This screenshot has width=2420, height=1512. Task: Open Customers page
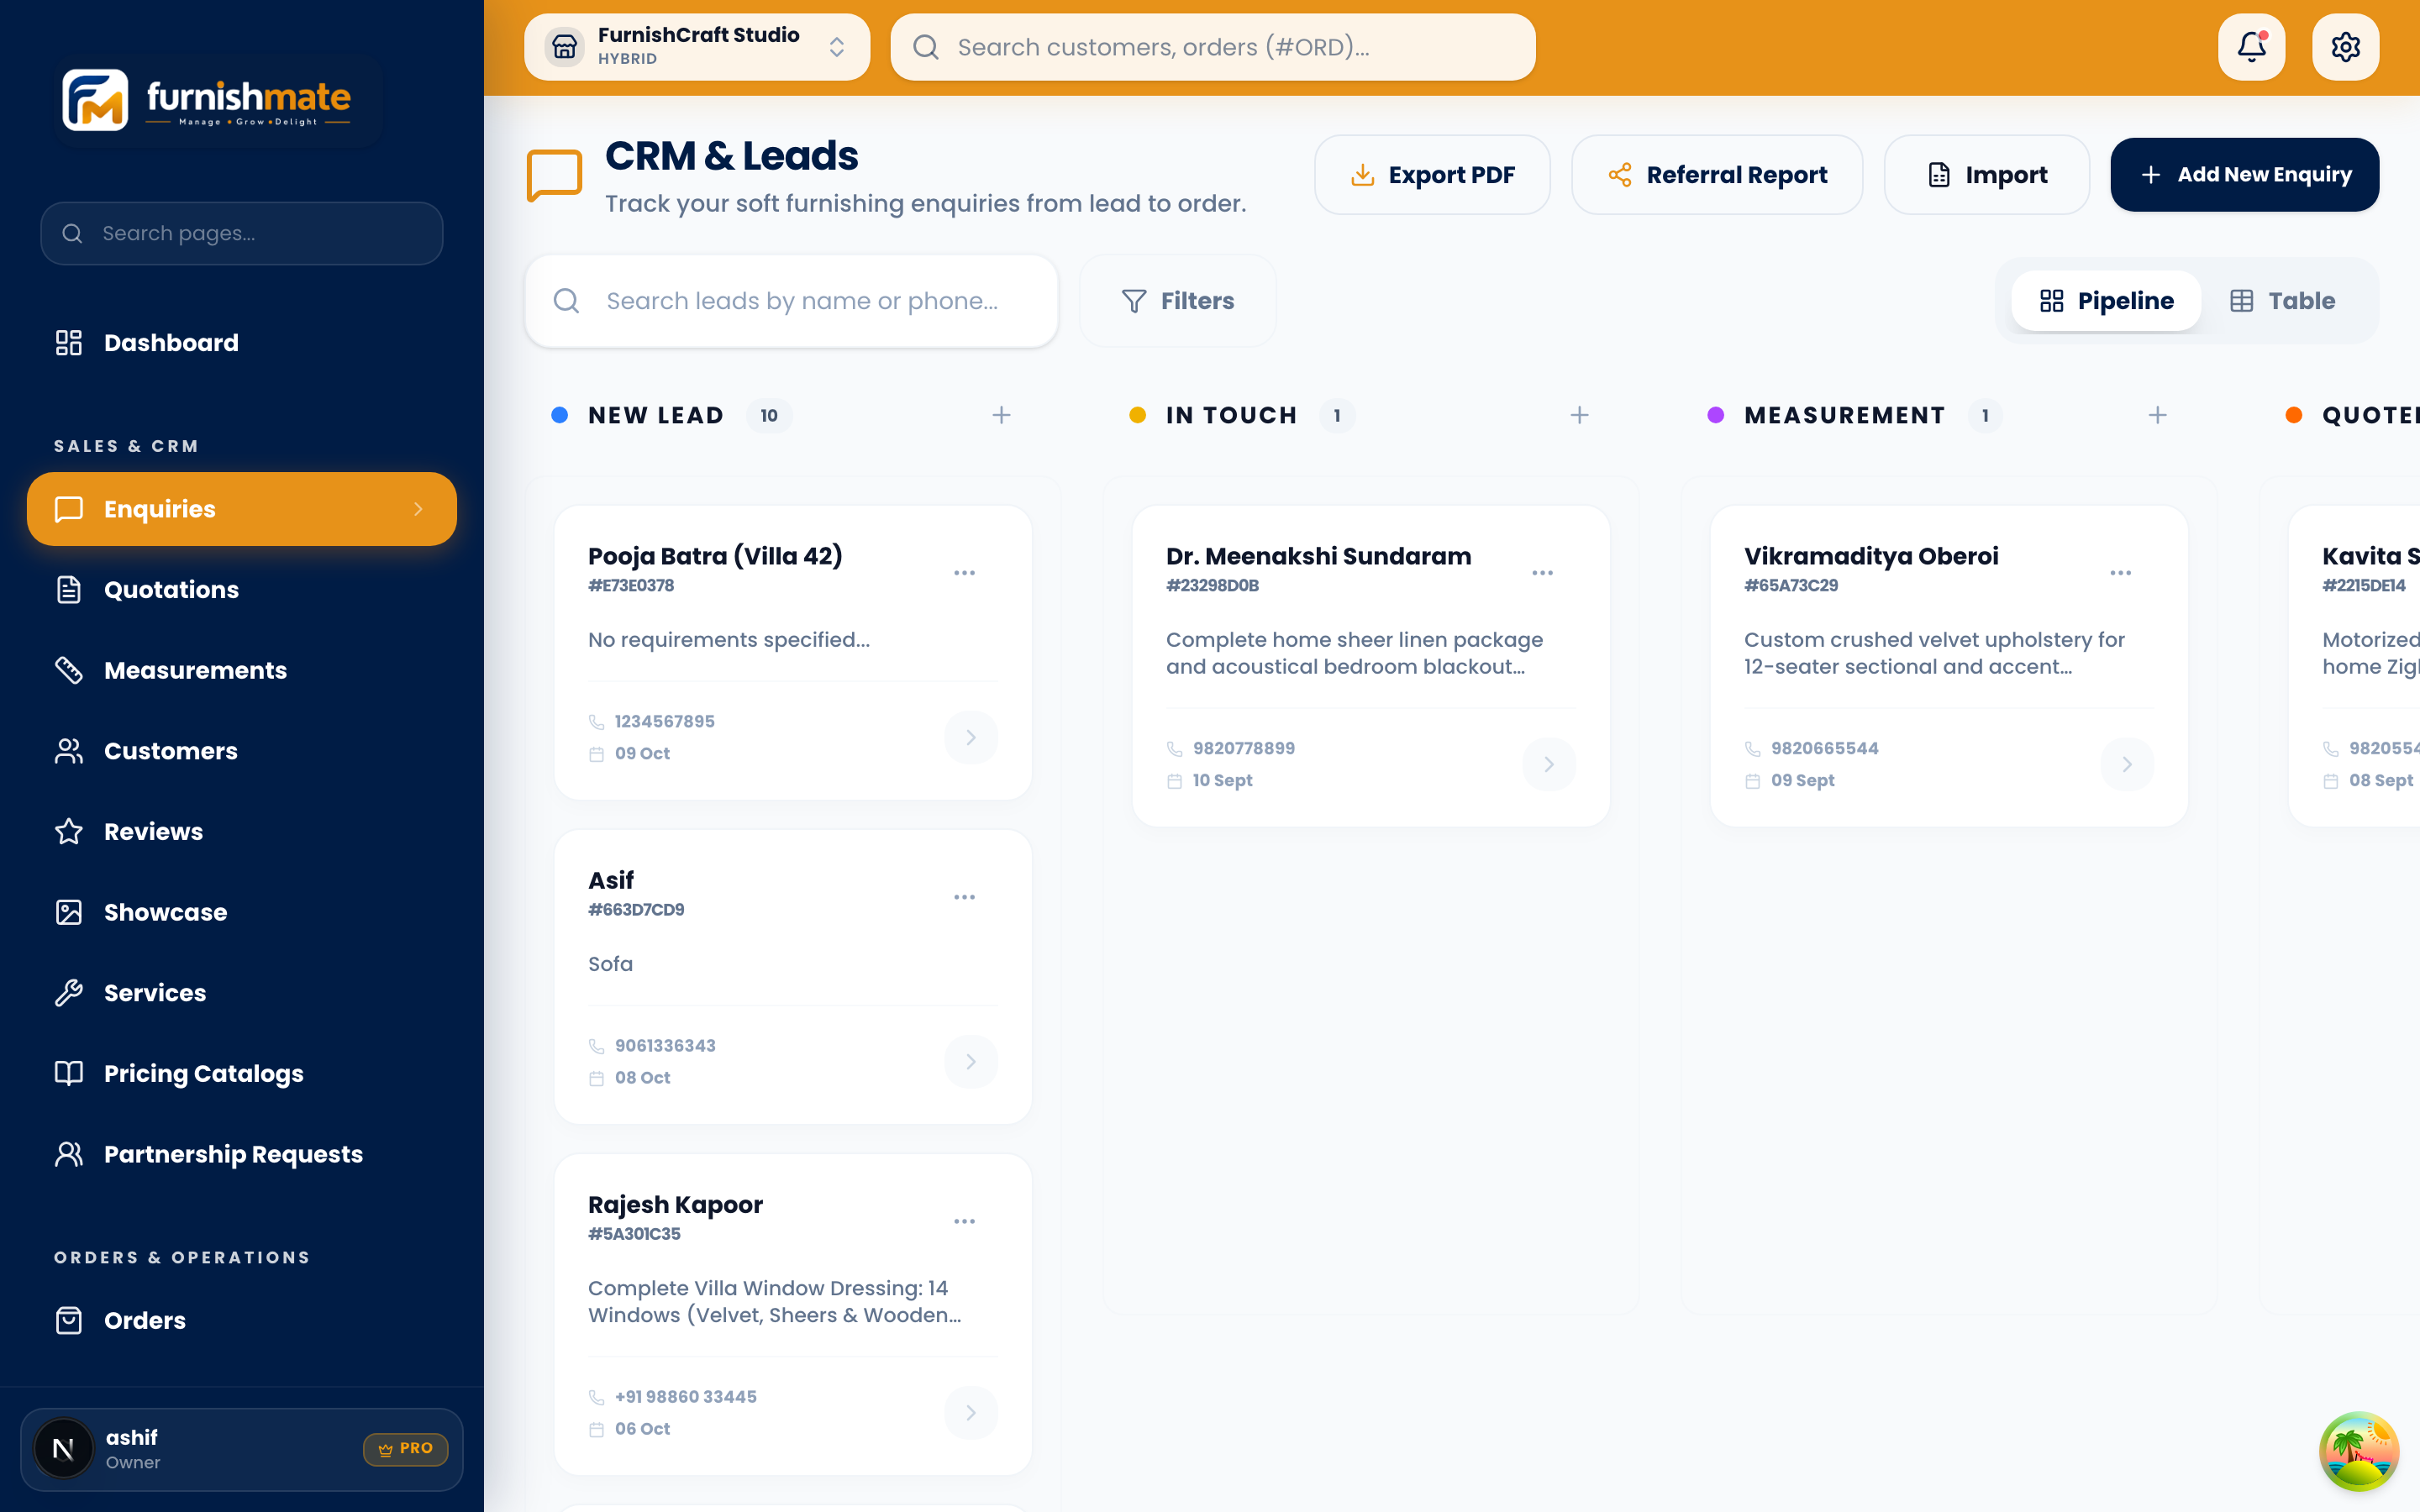pos(242,751)
